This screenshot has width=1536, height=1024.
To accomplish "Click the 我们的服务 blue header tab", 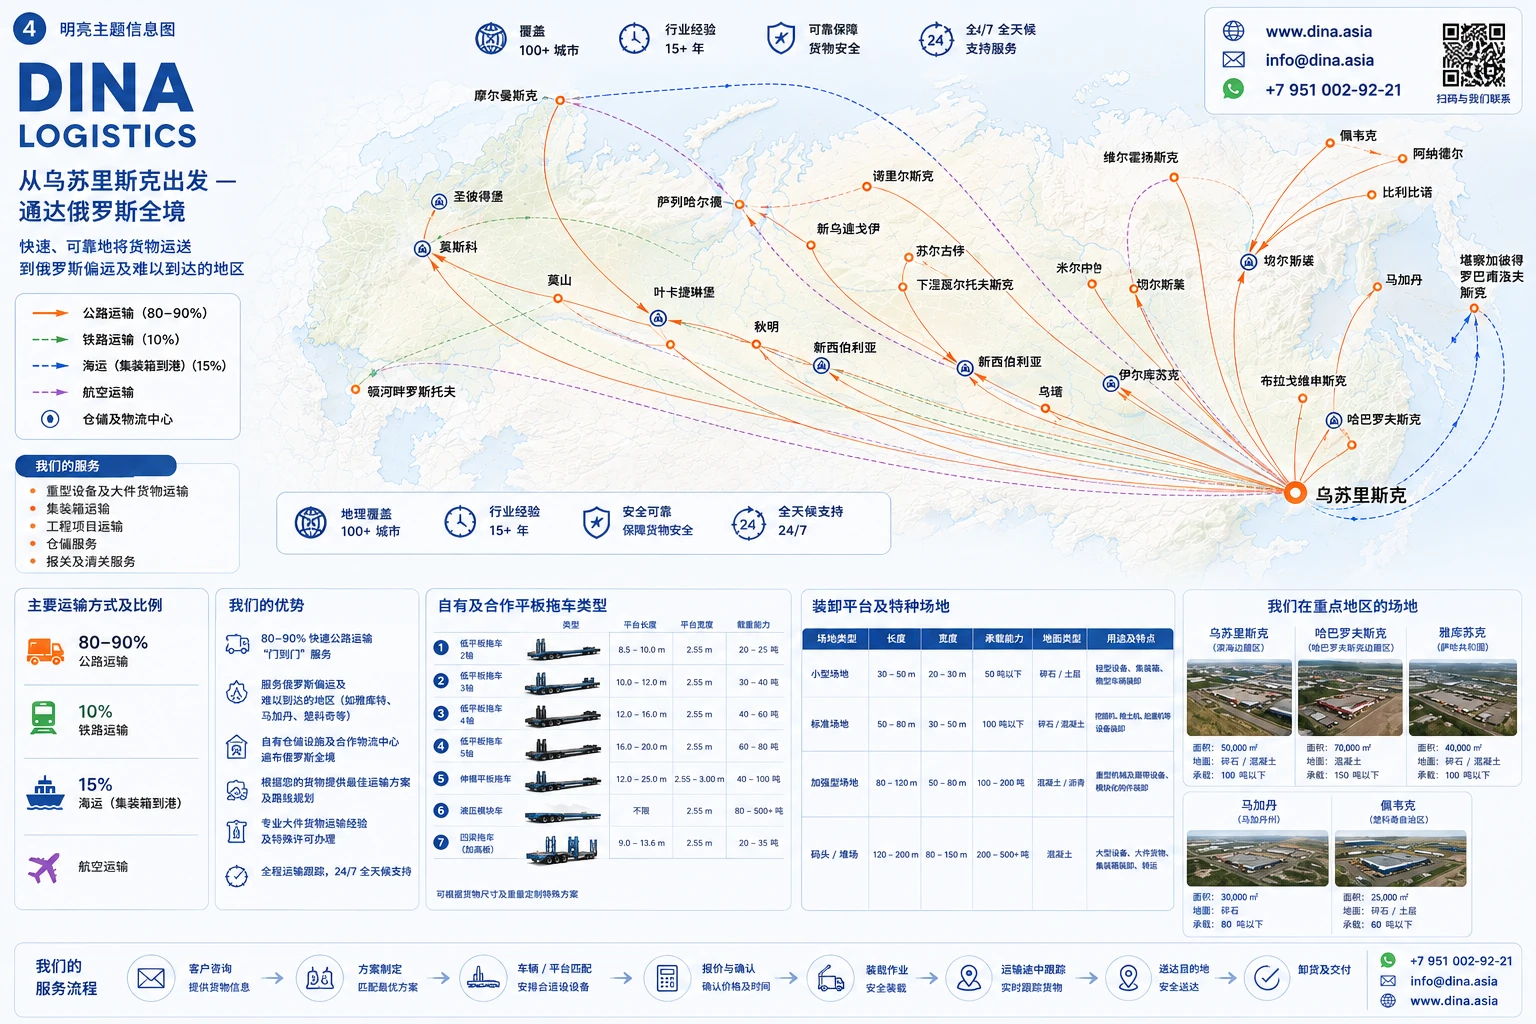I will tap(96, 466).
